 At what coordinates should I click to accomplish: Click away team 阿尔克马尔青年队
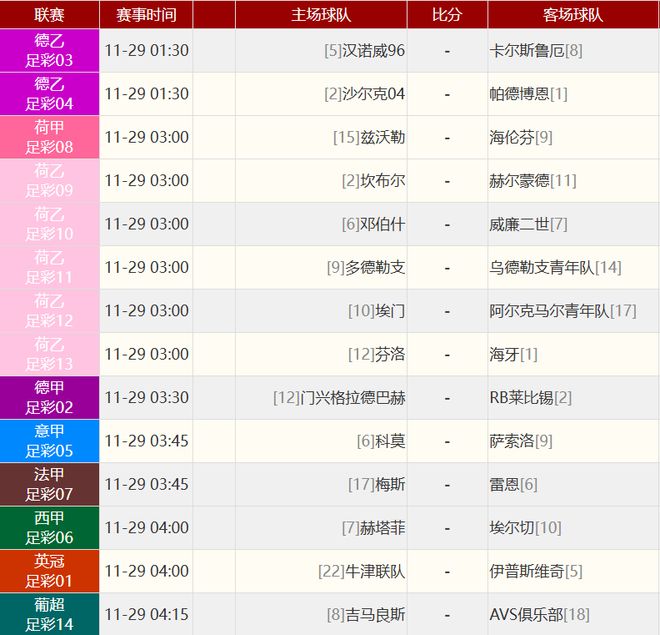[x=549, y=311]
